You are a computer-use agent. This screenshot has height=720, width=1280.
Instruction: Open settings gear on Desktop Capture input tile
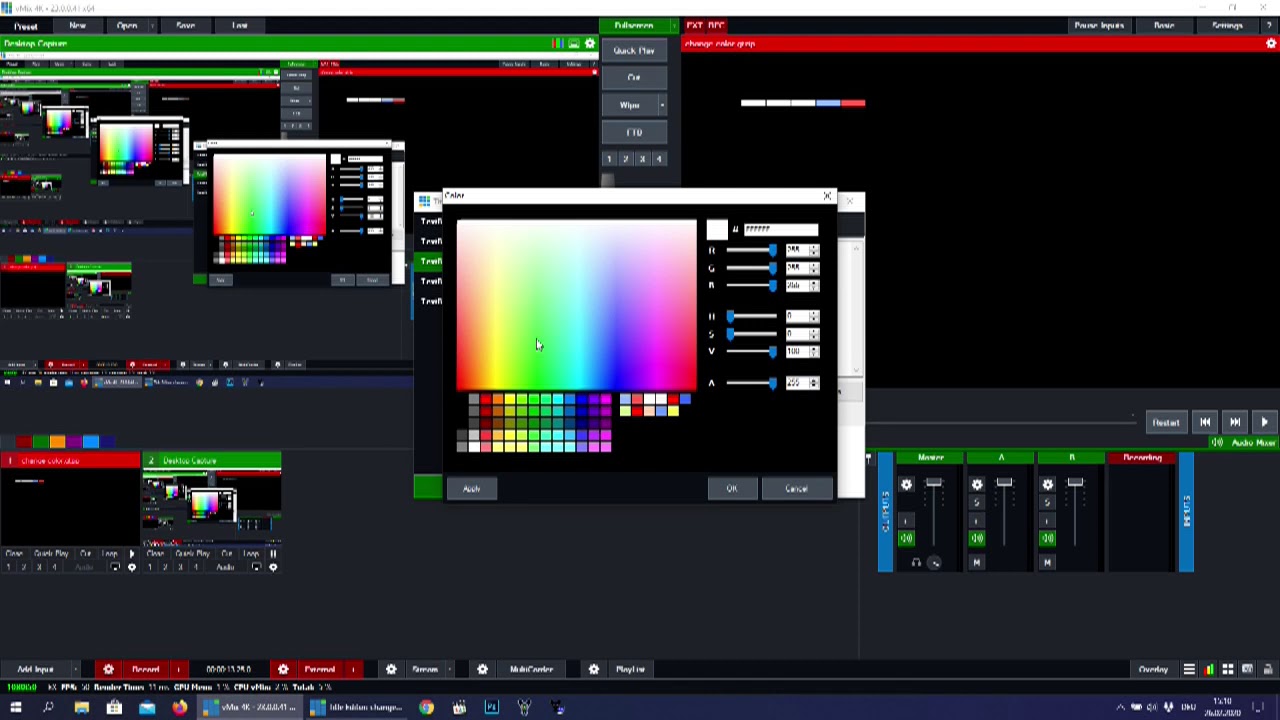coord(273,567)
